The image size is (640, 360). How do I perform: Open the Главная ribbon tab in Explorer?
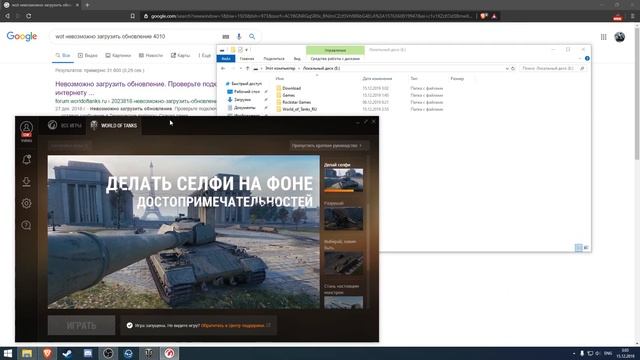pos(247,58)
